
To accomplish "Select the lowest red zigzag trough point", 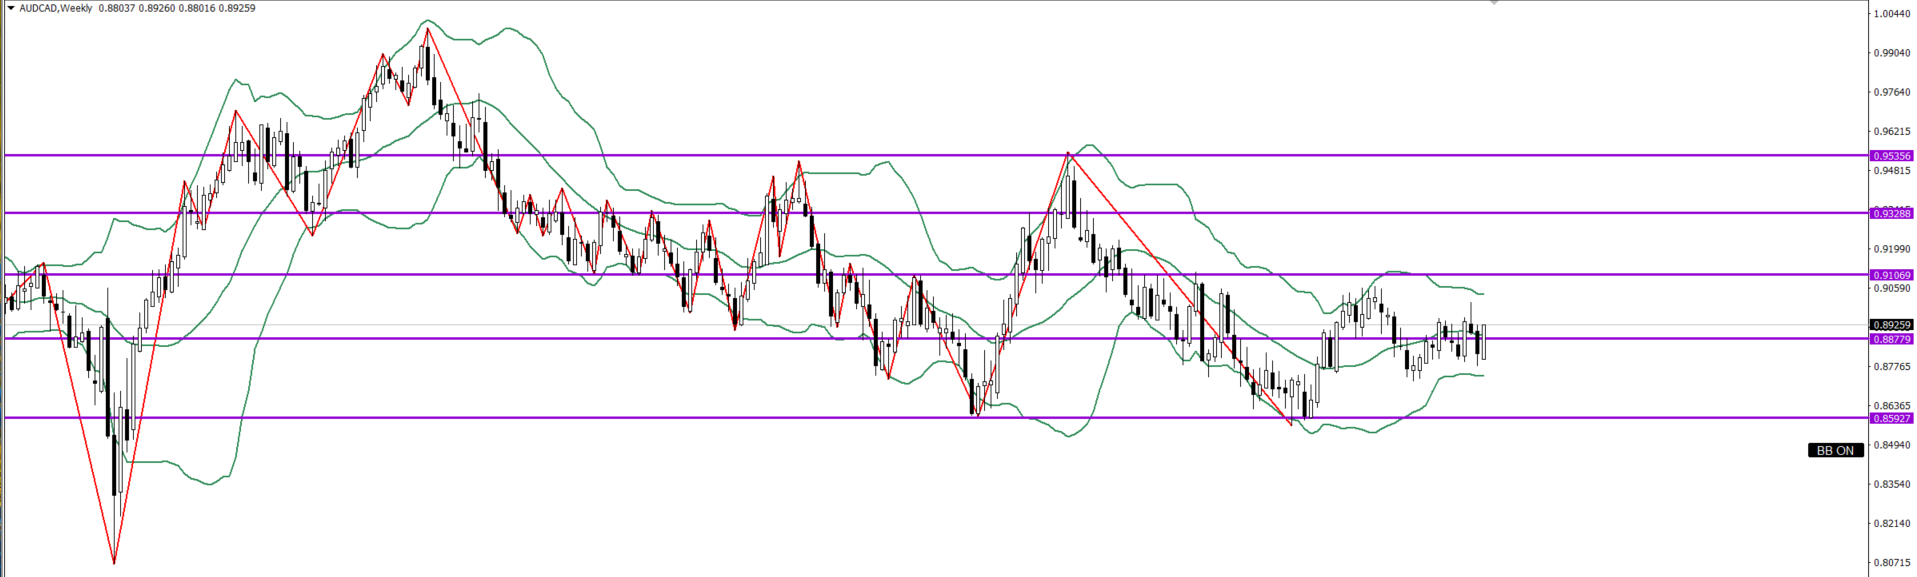I will point(114,563).
